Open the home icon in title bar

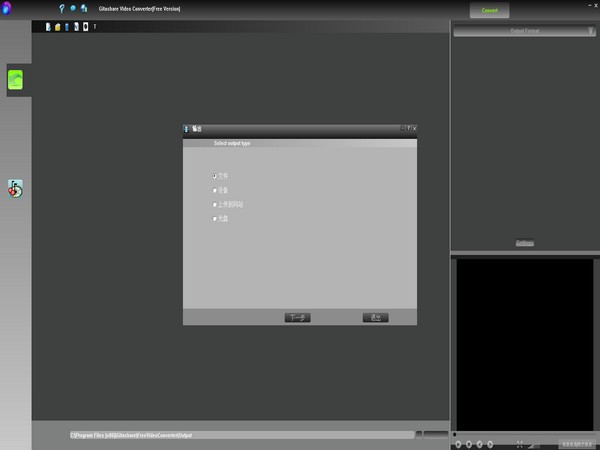(x=84, y=8)
